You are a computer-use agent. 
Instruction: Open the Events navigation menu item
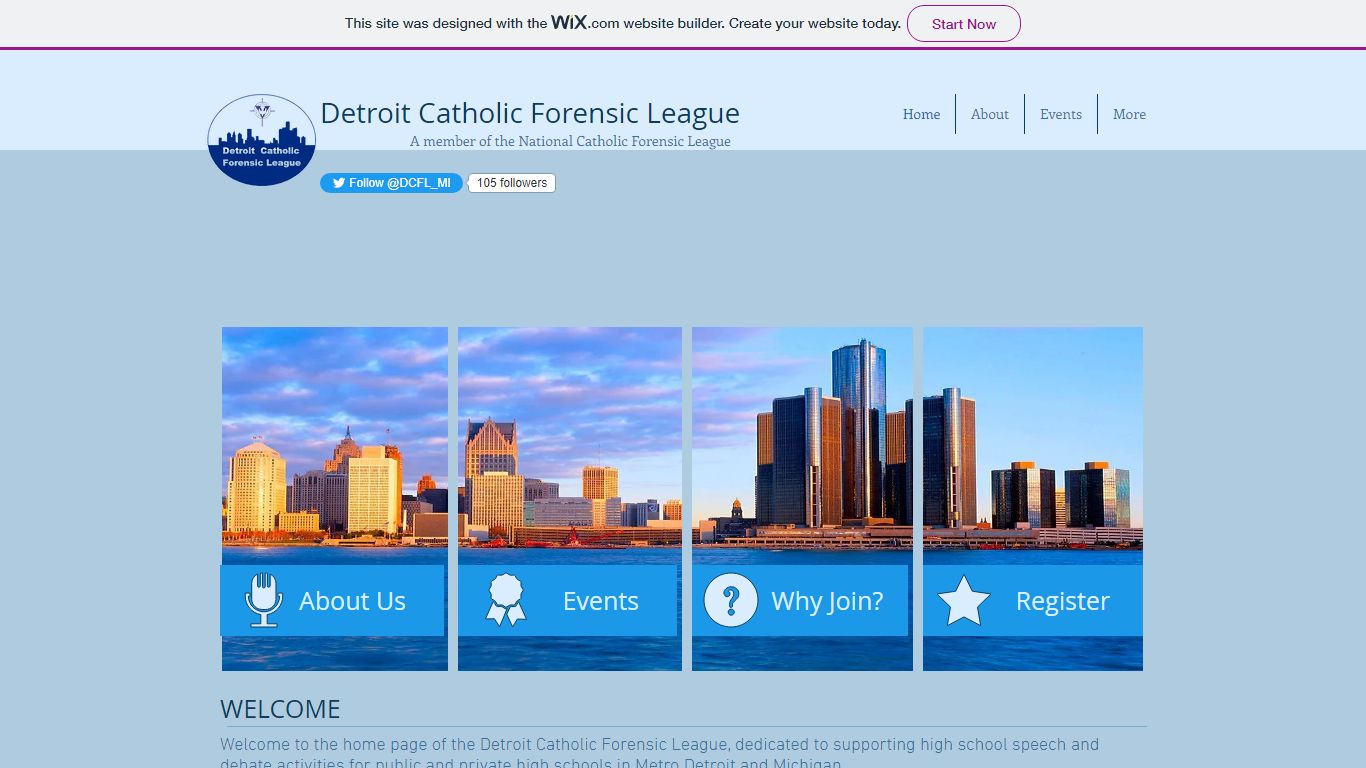pyautogui.click(x=1061, y=114)
